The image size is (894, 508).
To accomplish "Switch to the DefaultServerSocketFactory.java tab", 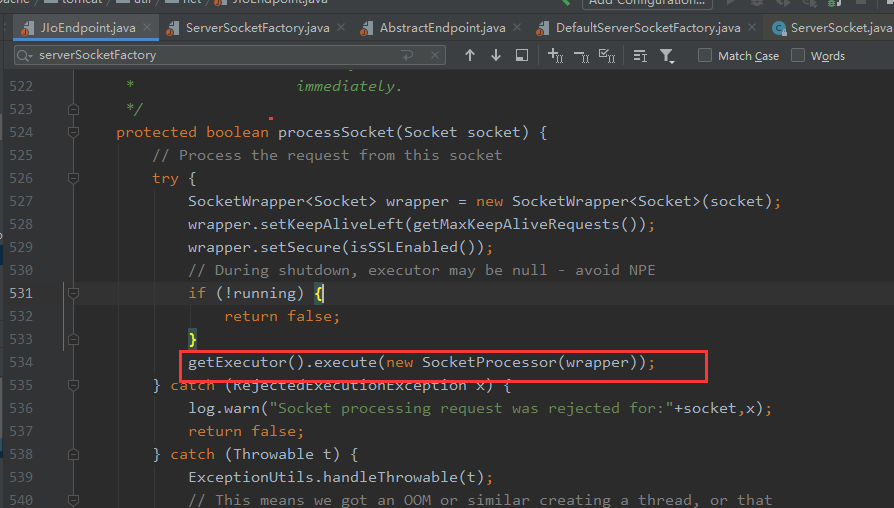I will click(648, 27).
